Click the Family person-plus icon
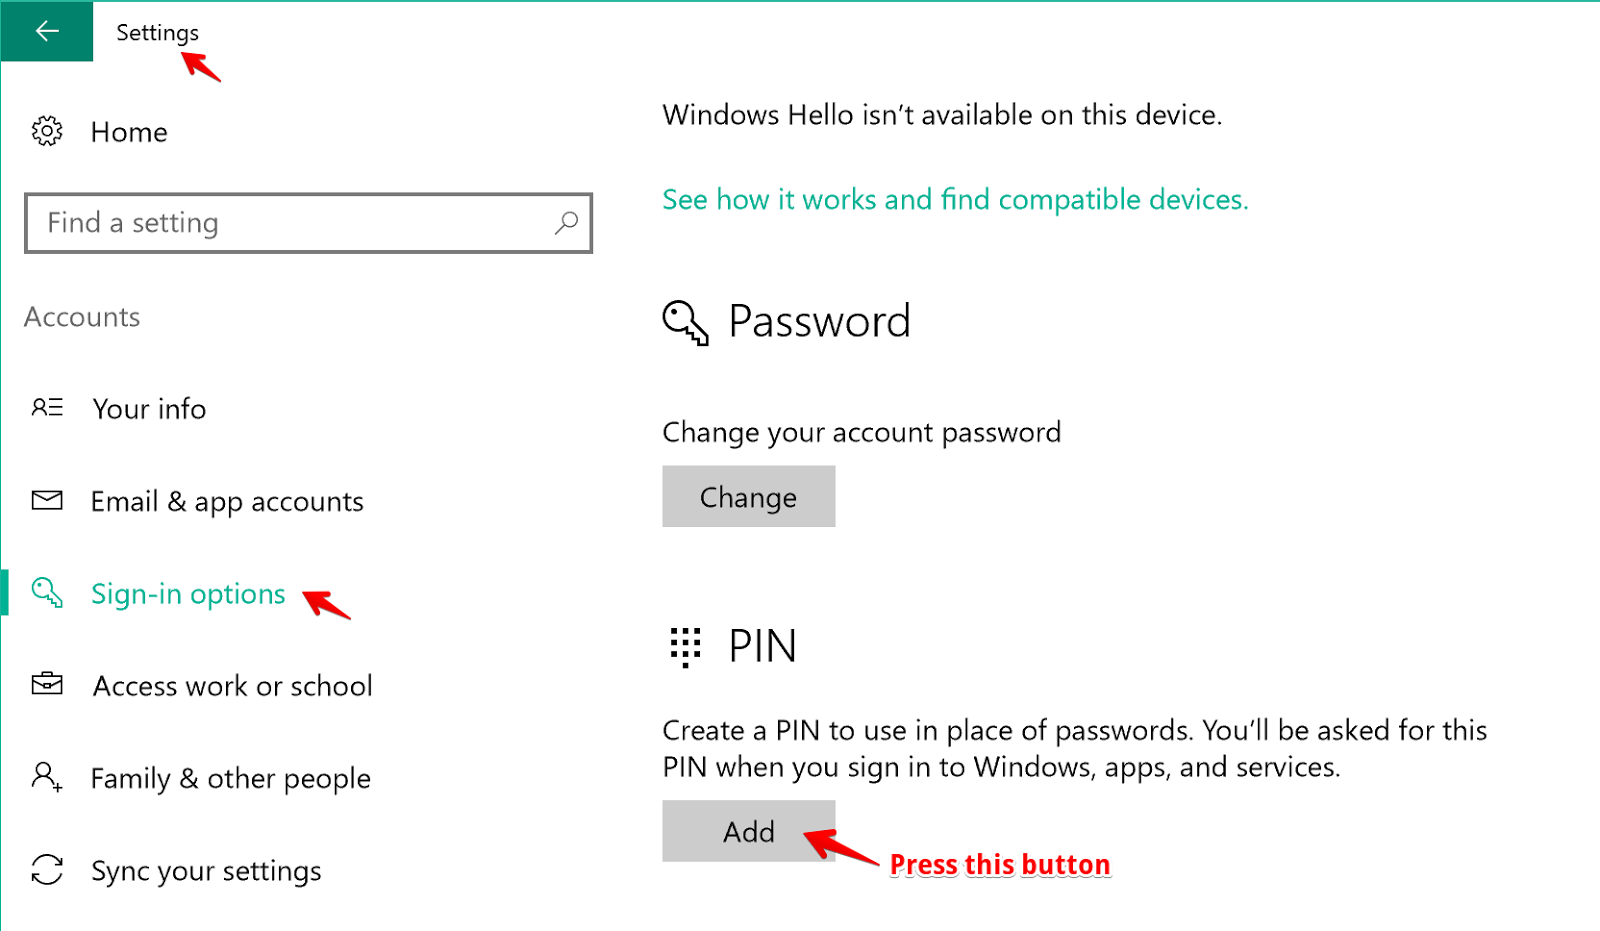This screenshot has height=931, width=1600. click(47, 777)
